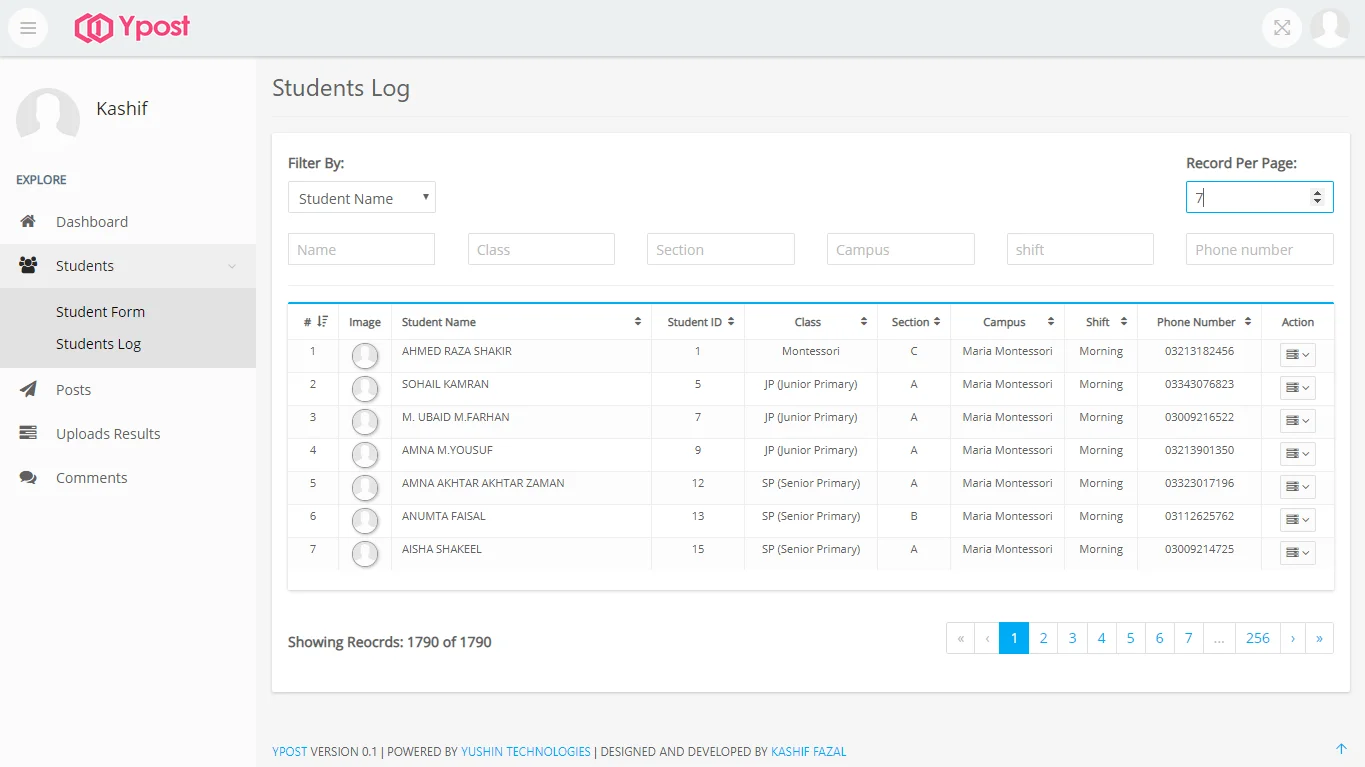Click the Uploads Results server icon
The height and width of the screenshot is (767, 1365).
[28, 434]
